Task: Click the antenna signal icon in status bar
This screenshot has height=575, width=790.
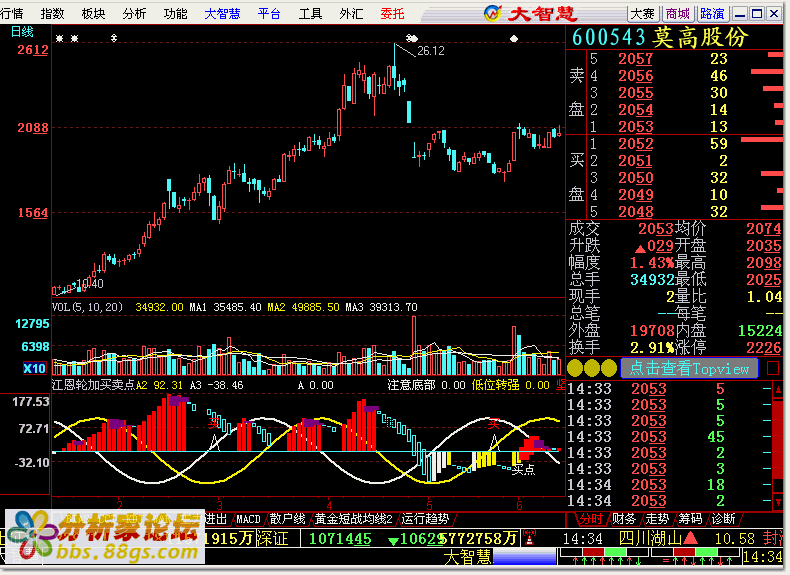Action: tap(529, 538)
